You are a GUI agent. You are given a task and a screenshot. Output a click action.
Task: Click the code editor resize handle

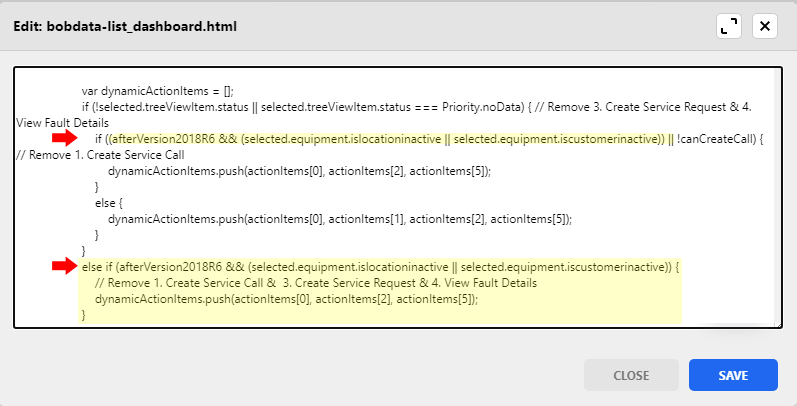(776, 322)
